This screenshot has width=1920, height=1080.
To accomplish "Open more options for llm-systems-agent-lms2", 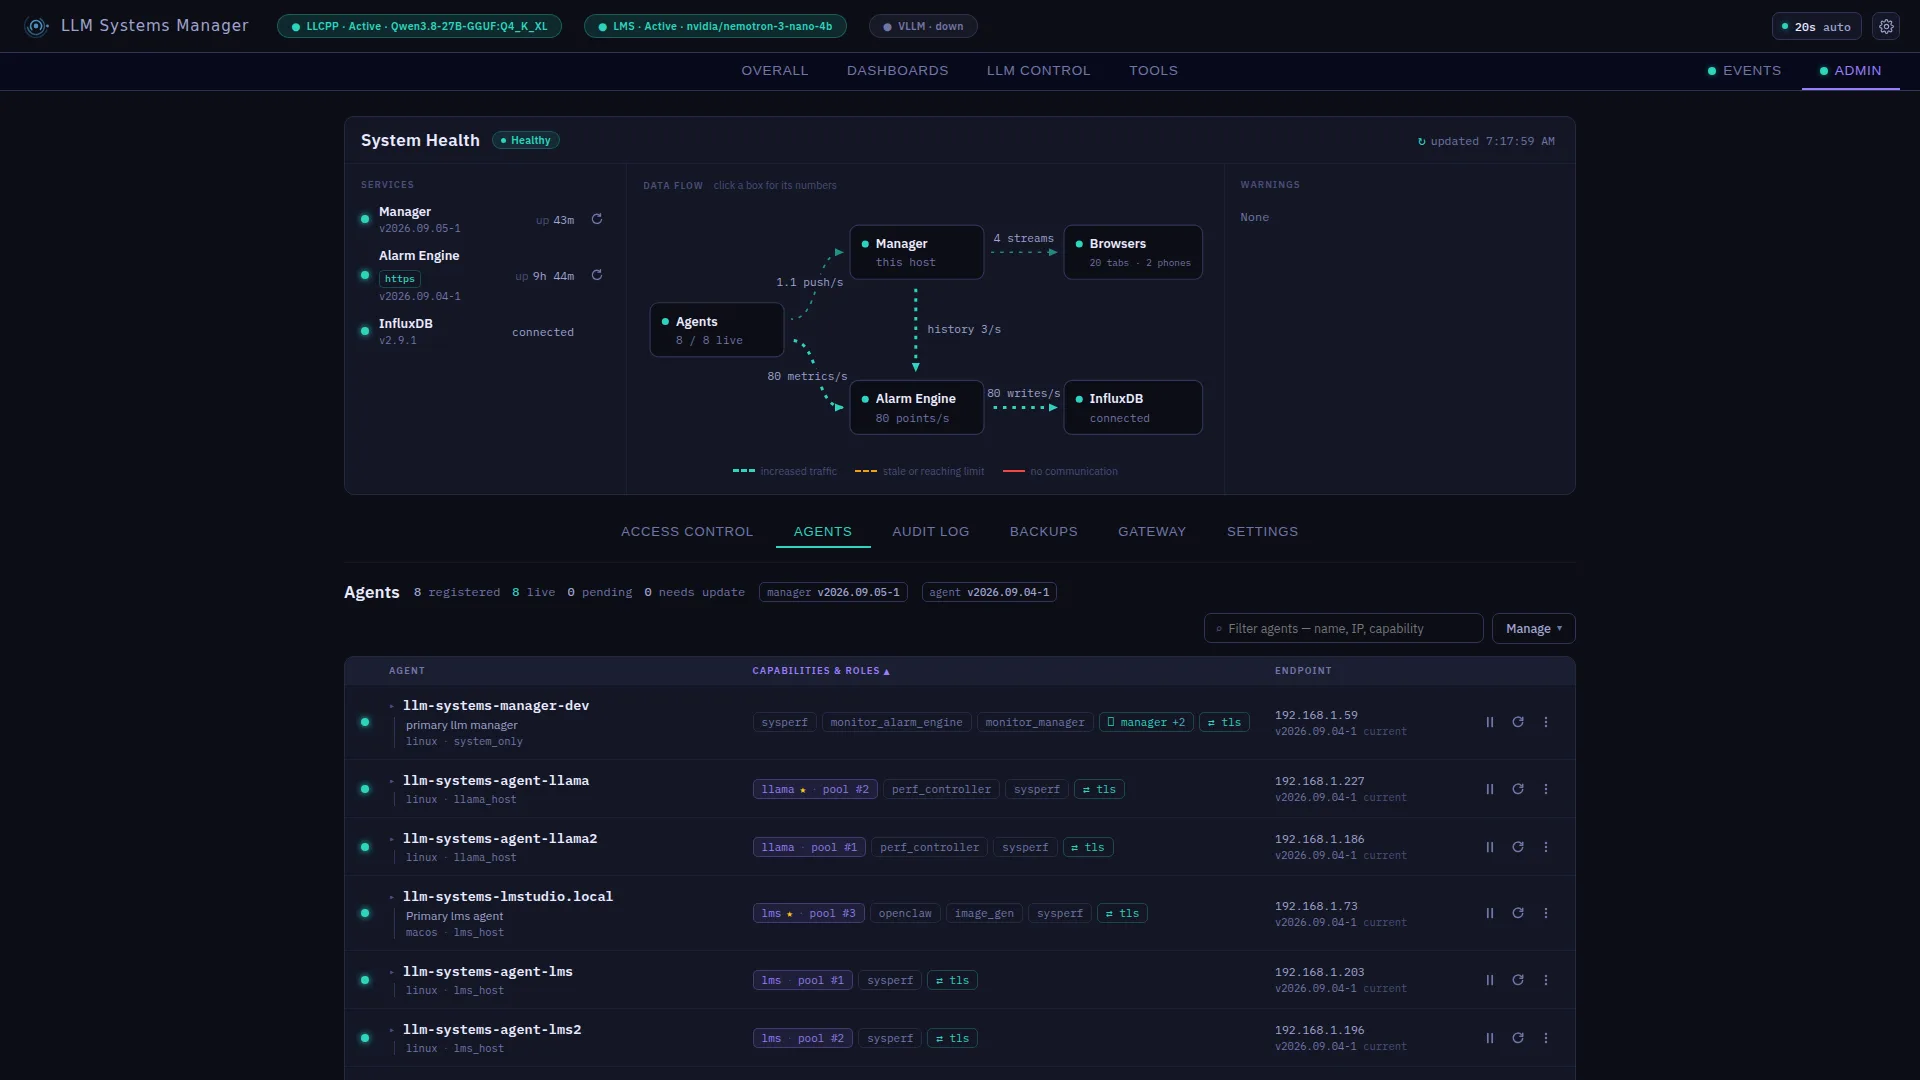I will 1546,1038.
